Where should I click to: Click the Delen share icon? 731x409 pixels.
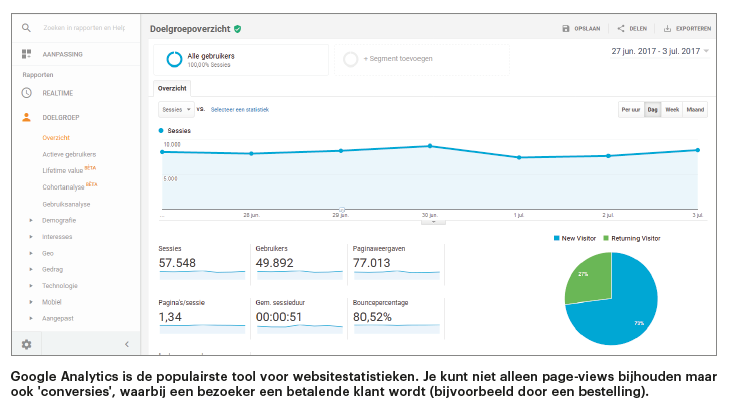click(x=621, y=29)
